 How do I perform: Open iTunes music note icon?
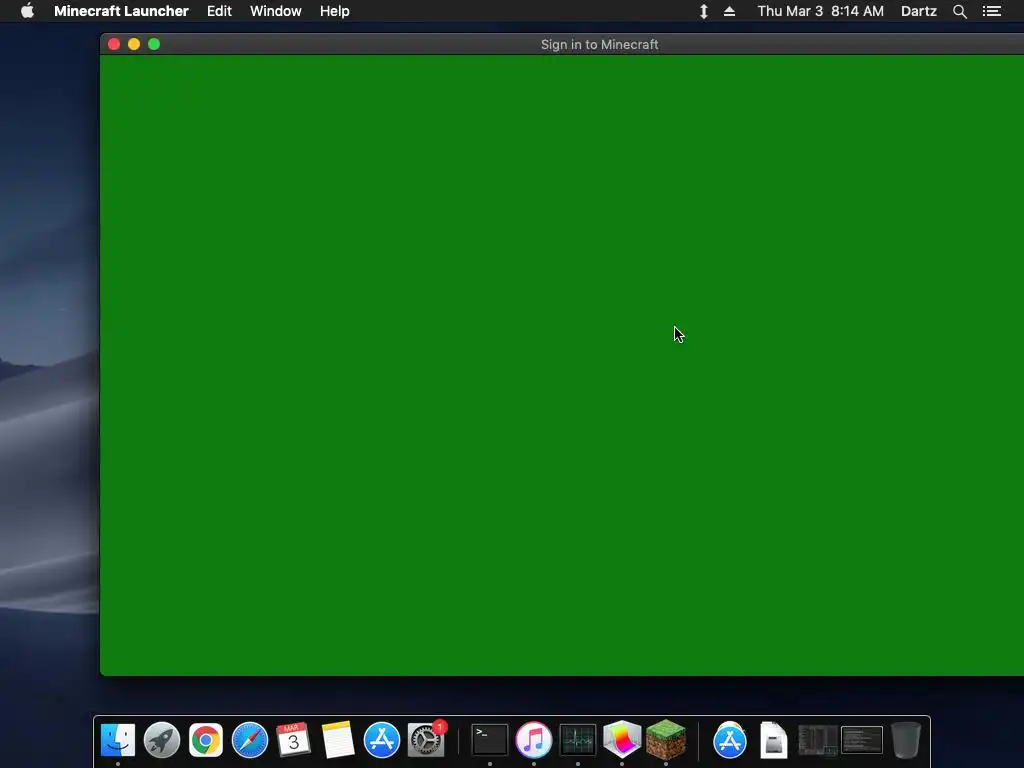(534, 740)
